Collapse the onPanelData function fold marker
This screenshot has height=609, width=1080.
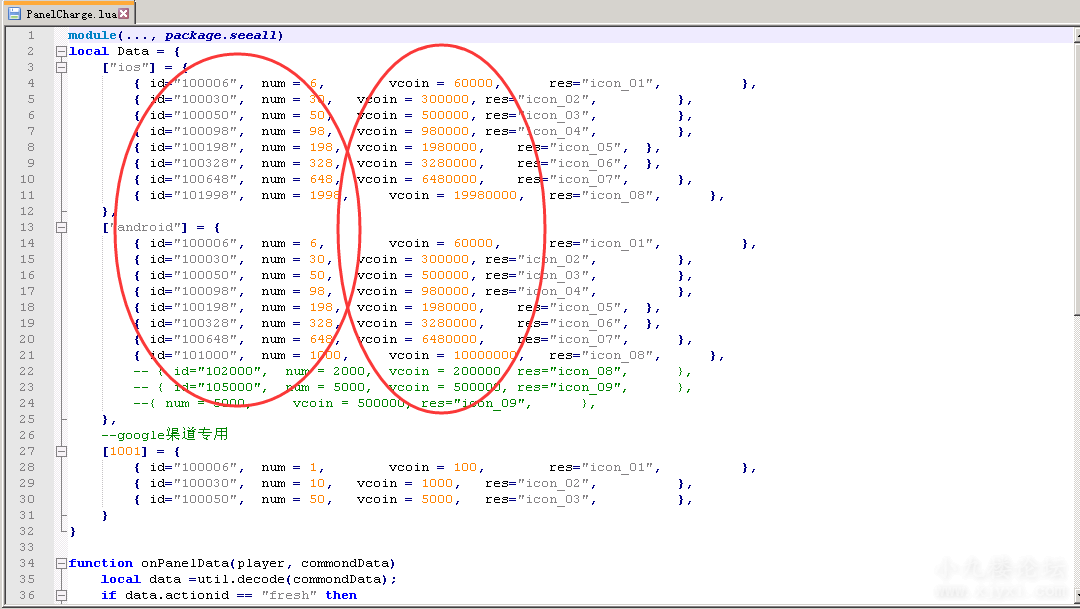(61, 563)
